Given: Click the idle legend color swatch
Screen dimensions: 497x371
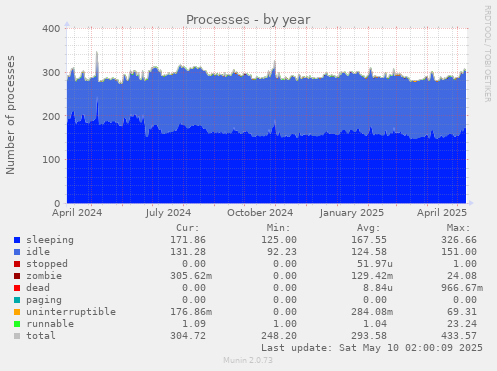Looking at the screenshot, I should click(x=17, y=252).
